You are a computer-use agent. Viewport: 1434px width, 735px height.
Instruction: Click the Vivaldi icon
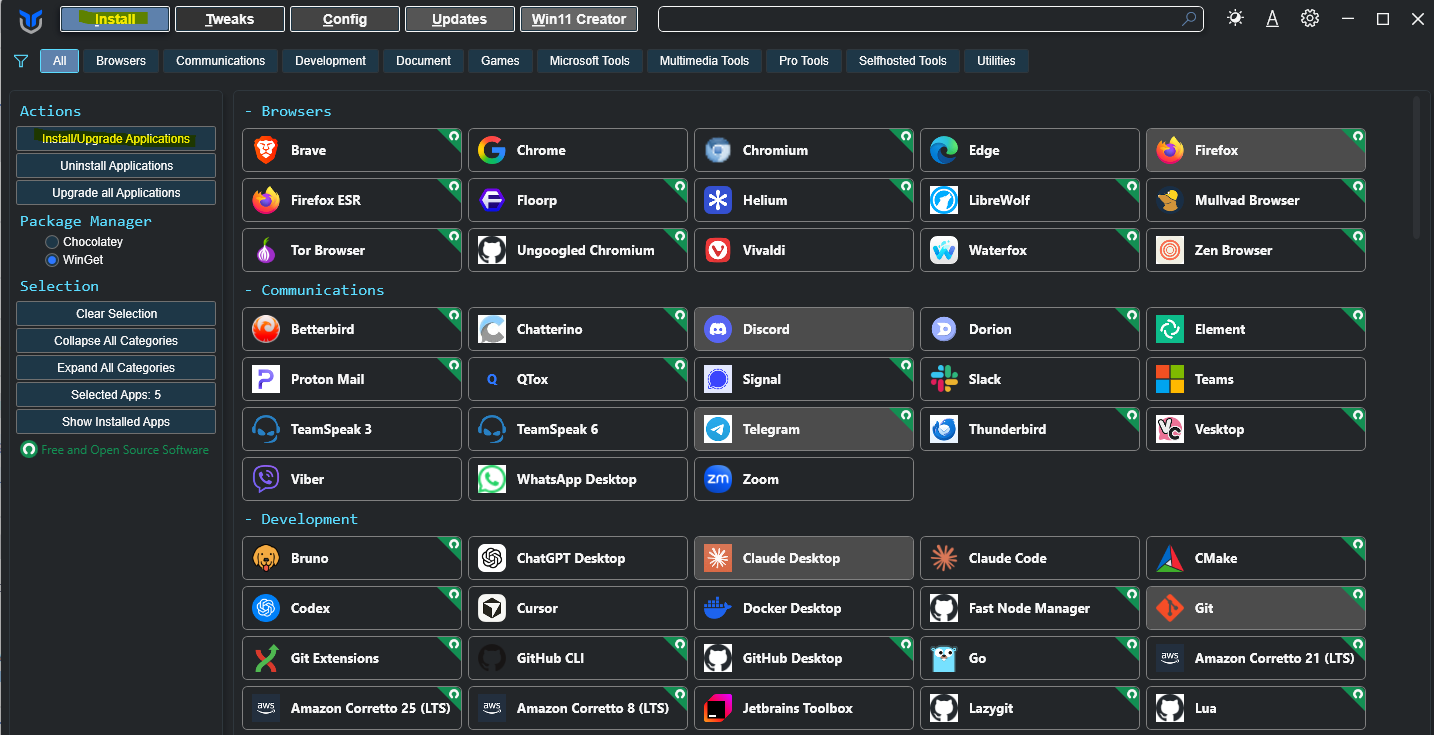tap(718, 250)
